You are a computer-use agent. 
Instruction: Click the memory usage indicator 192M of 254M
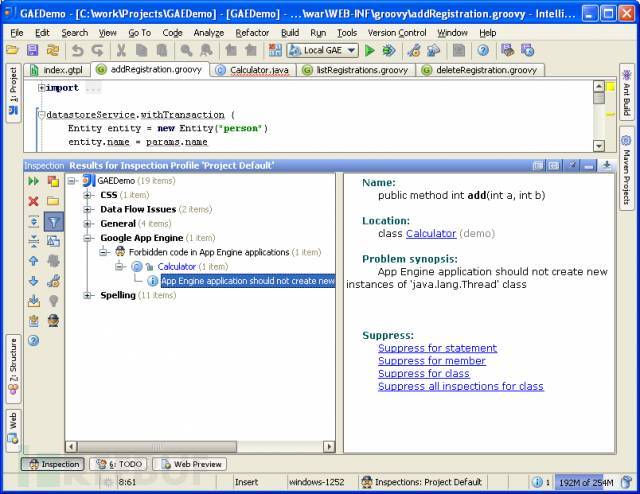click(x=586, y=483)
